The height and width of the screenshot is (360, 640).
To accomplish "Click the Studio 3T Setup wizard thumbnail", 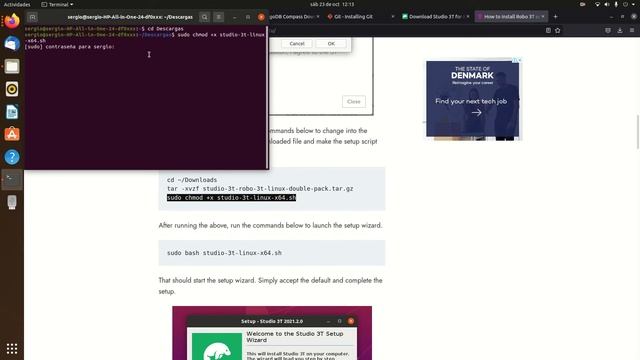I will pyautogui.click(x=272, y=333).
